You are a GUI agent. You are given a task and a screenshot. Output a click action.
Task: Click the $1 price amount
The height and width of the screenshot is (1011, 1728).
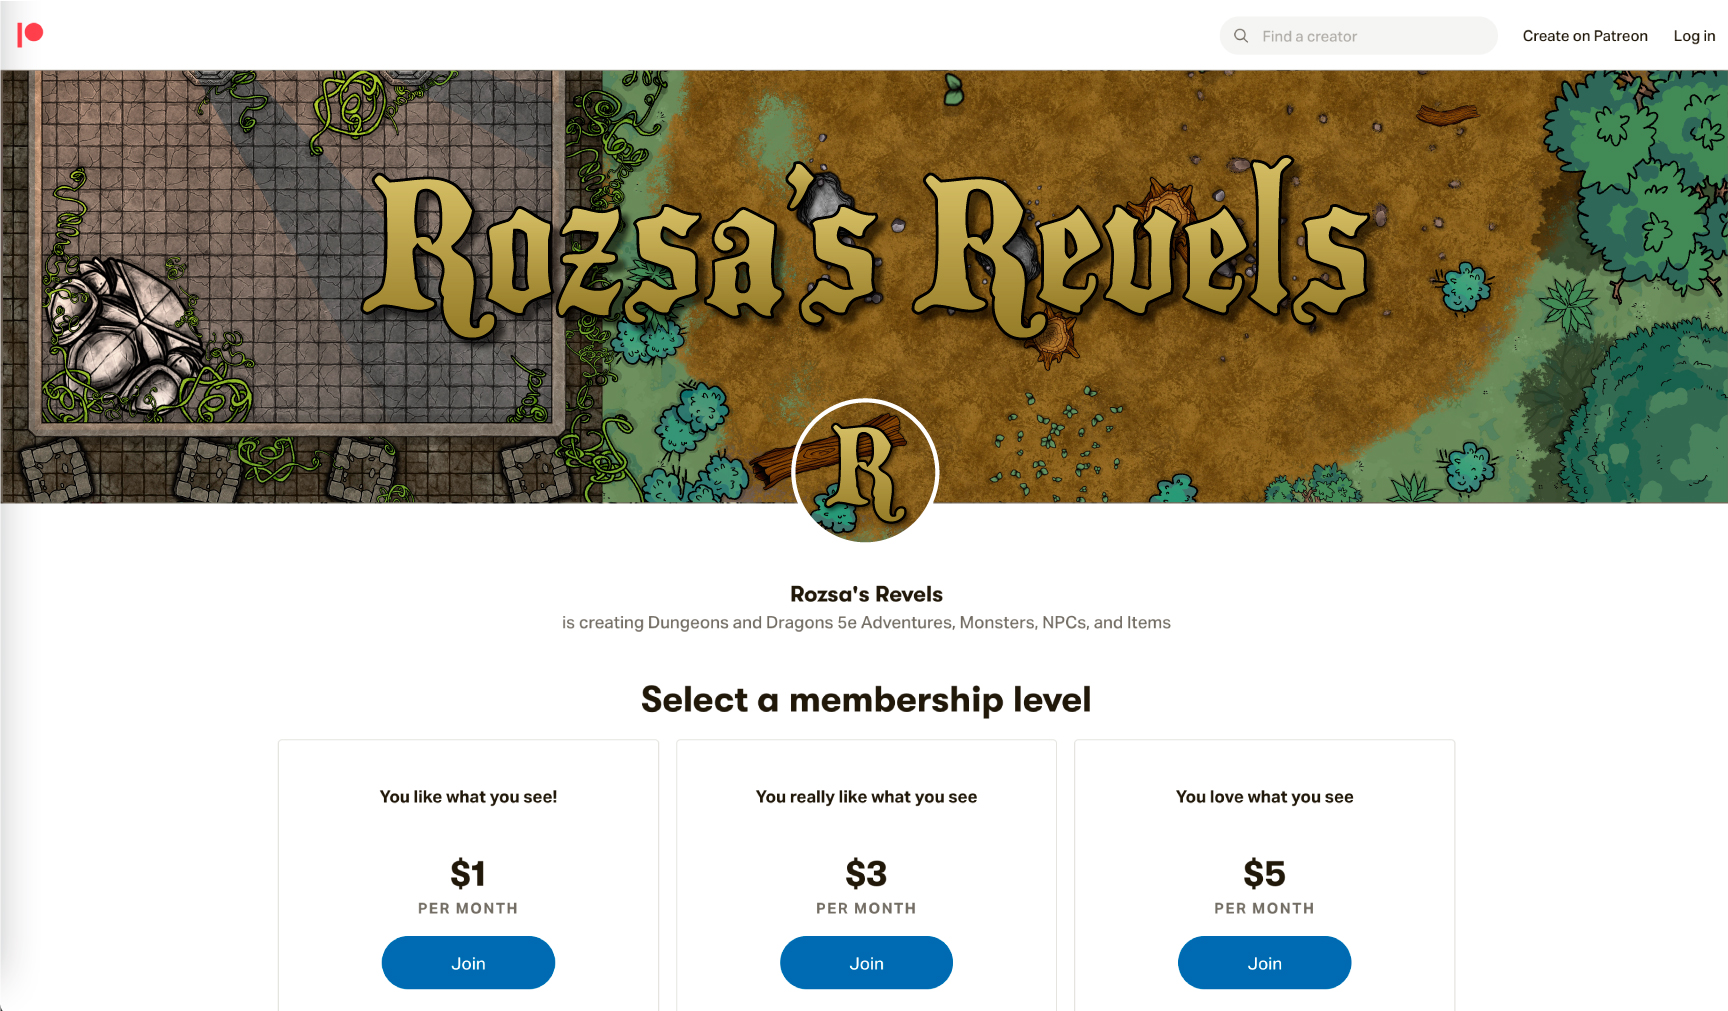(468, 874)
